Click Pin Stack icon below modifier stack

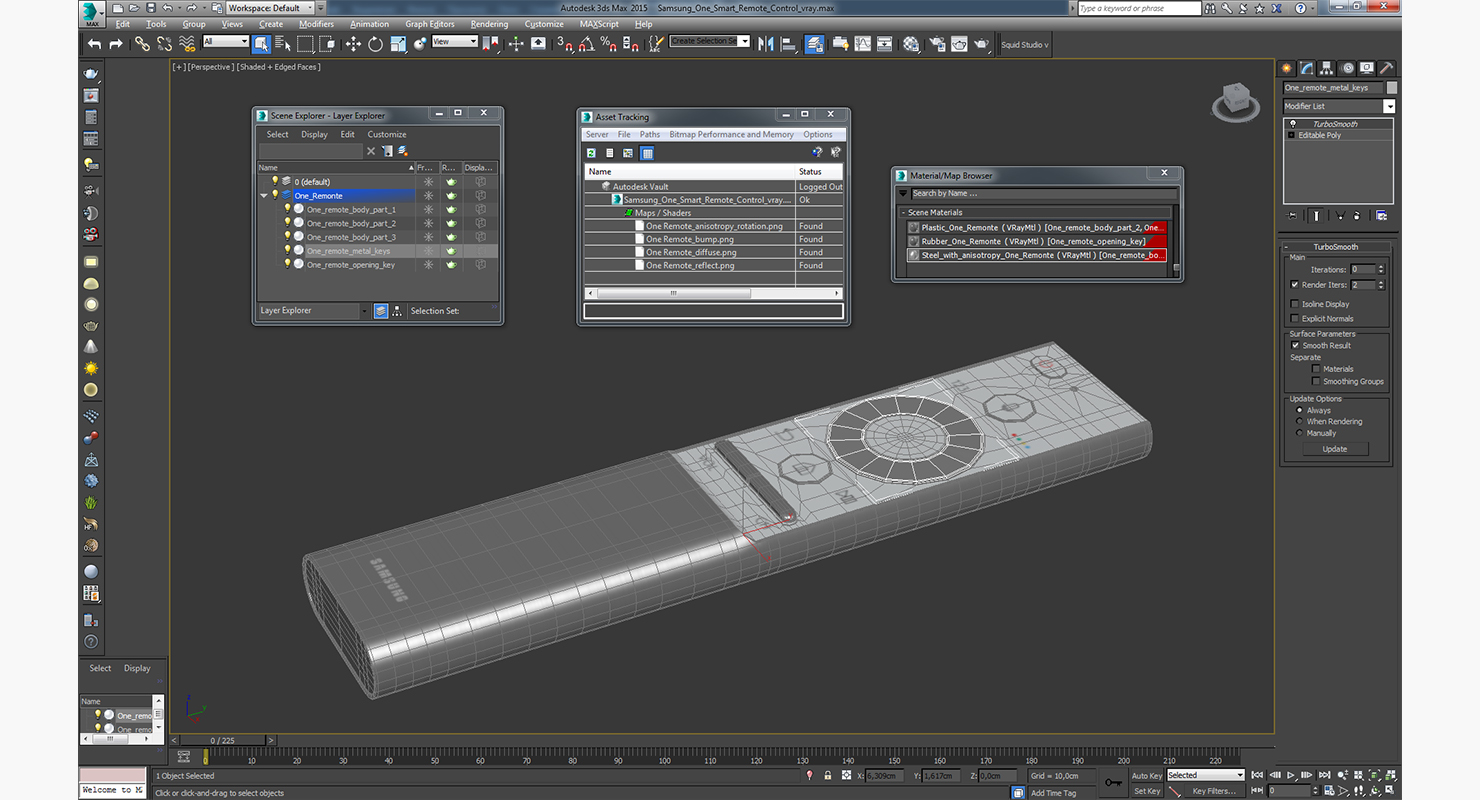pyautogui.click(x=1292, y=215)
